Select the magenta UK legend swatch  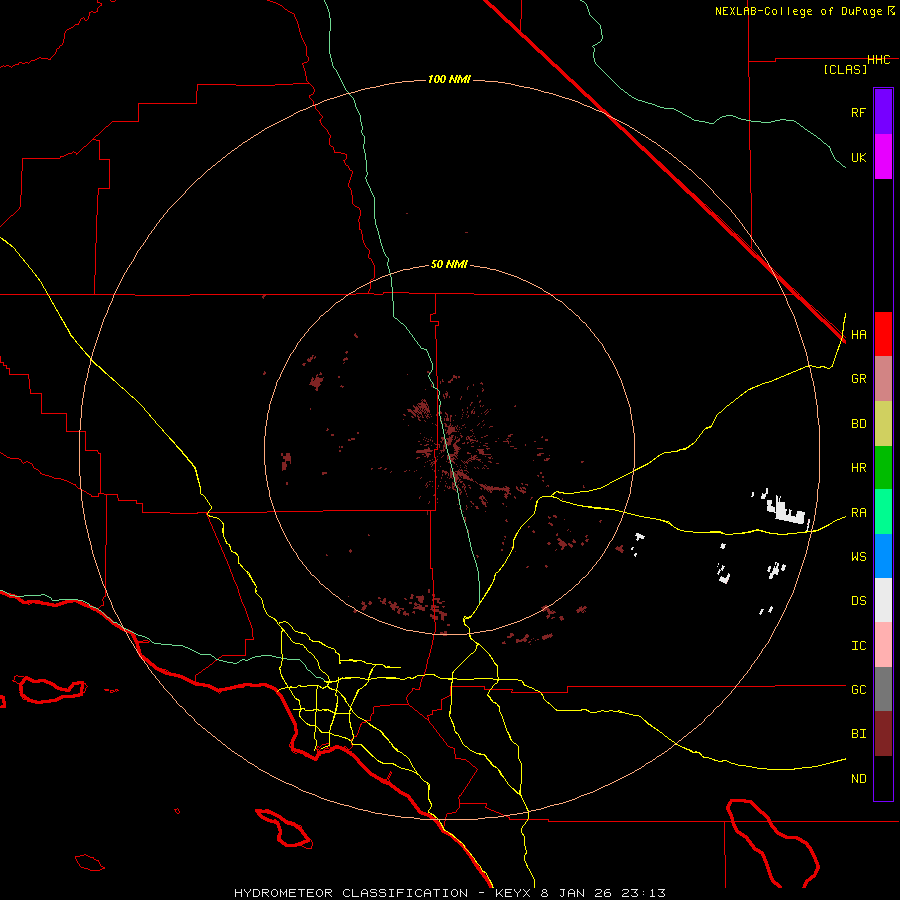(883, 157)
